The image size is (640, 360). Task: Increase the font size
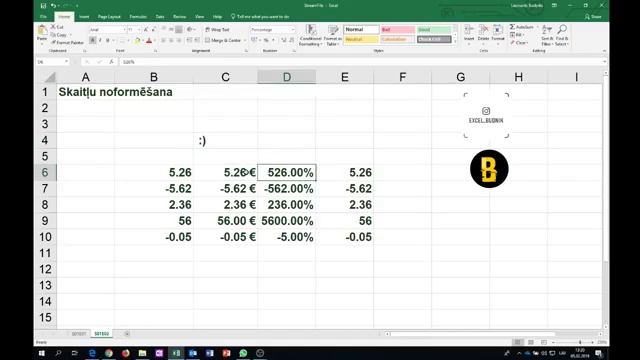click(146, 30)
